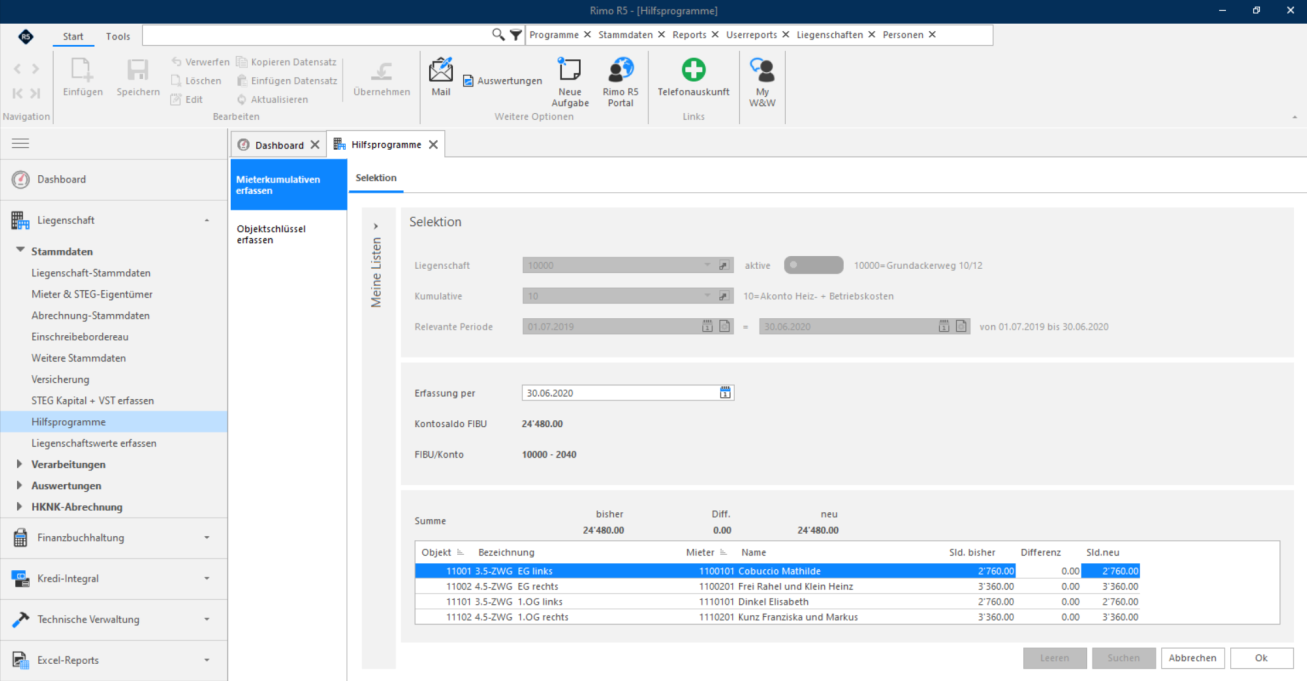Image resolution: width=1307 pixels, height=681 pixels.
Task: Select Objektschlüssel erfassen
Action: 288,234
